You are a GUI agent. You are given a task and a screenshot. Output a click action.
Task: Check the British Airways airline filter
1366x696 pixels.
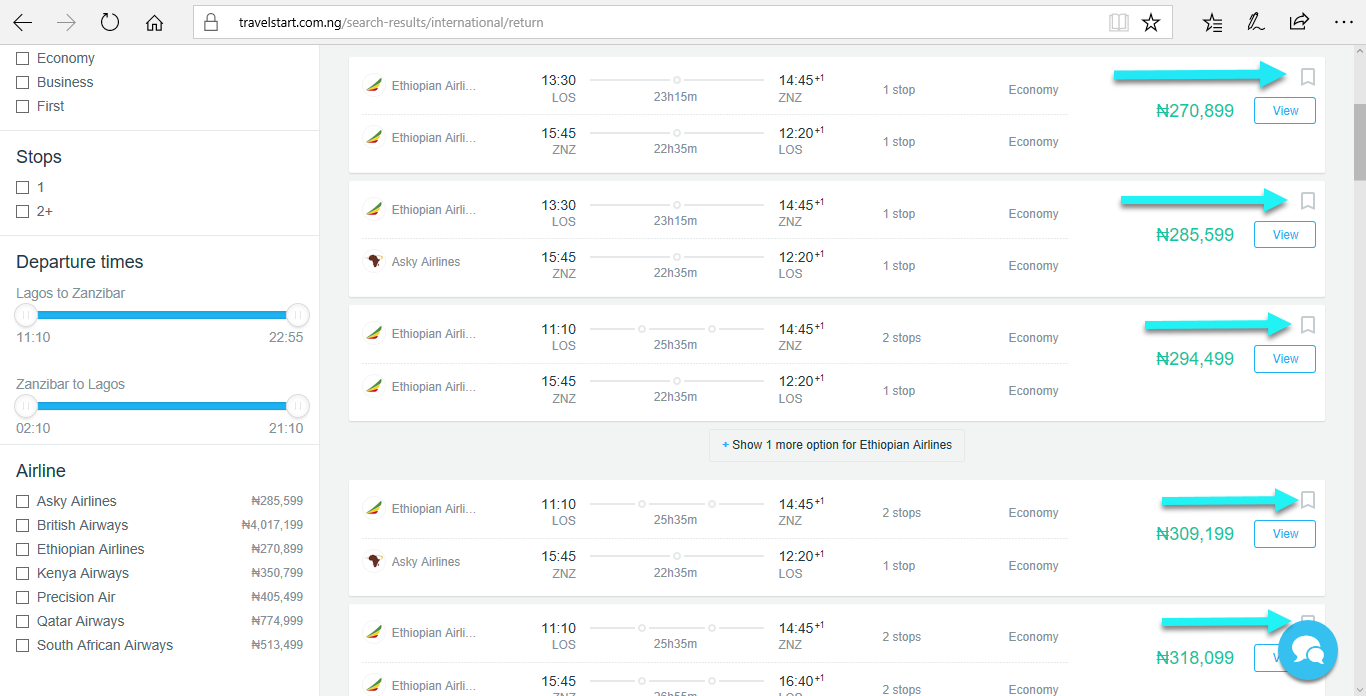point(23,525)
